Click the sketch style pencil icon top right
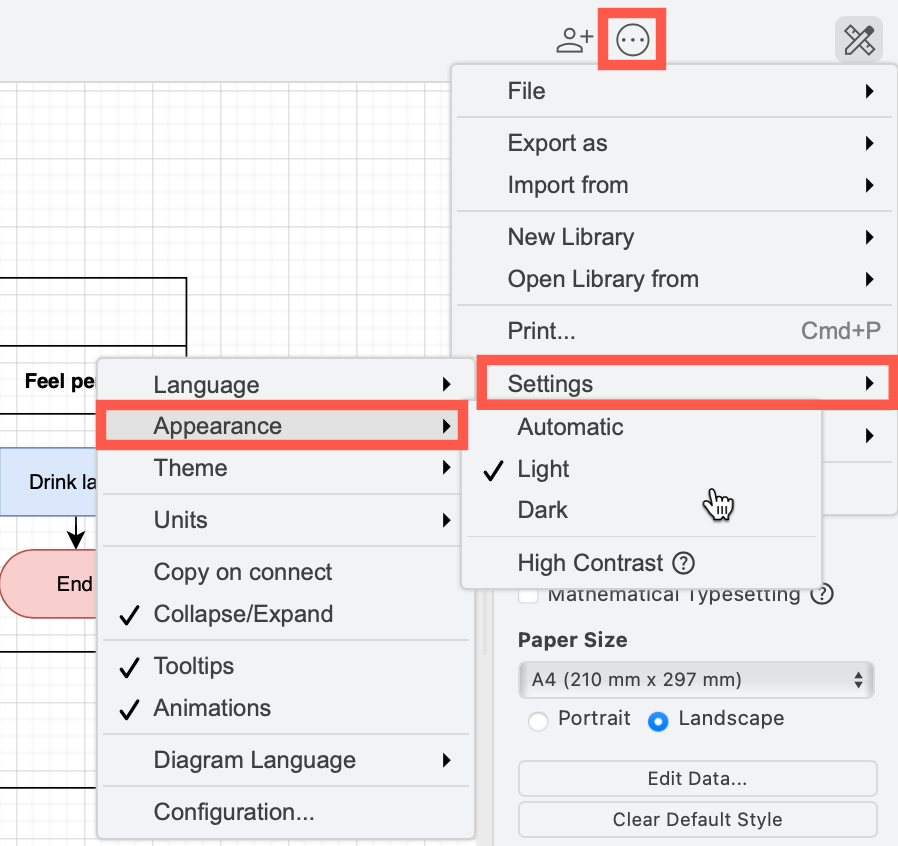This screenshot has height=846, width=898. pyautogui.click(x=858, y=39)
